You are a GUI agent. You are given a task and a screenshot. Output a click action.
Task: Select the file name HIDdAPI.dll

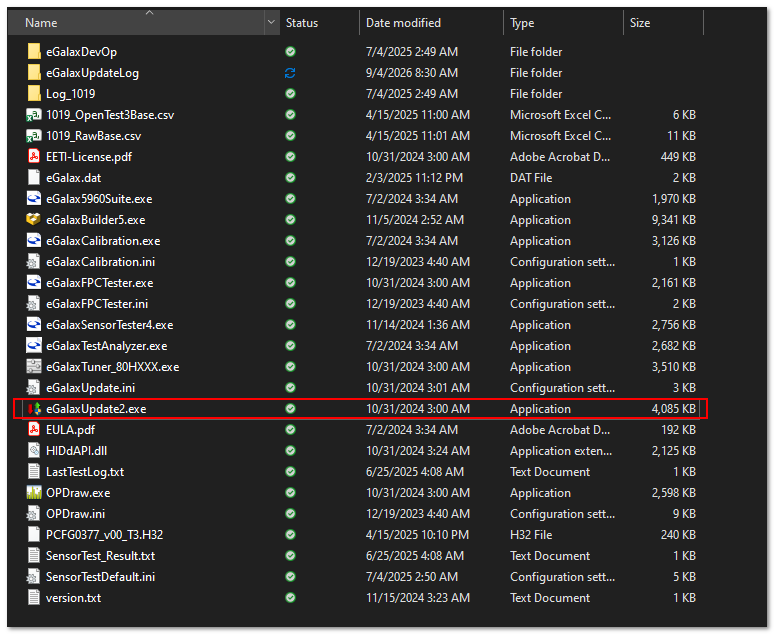pos(77,451)
